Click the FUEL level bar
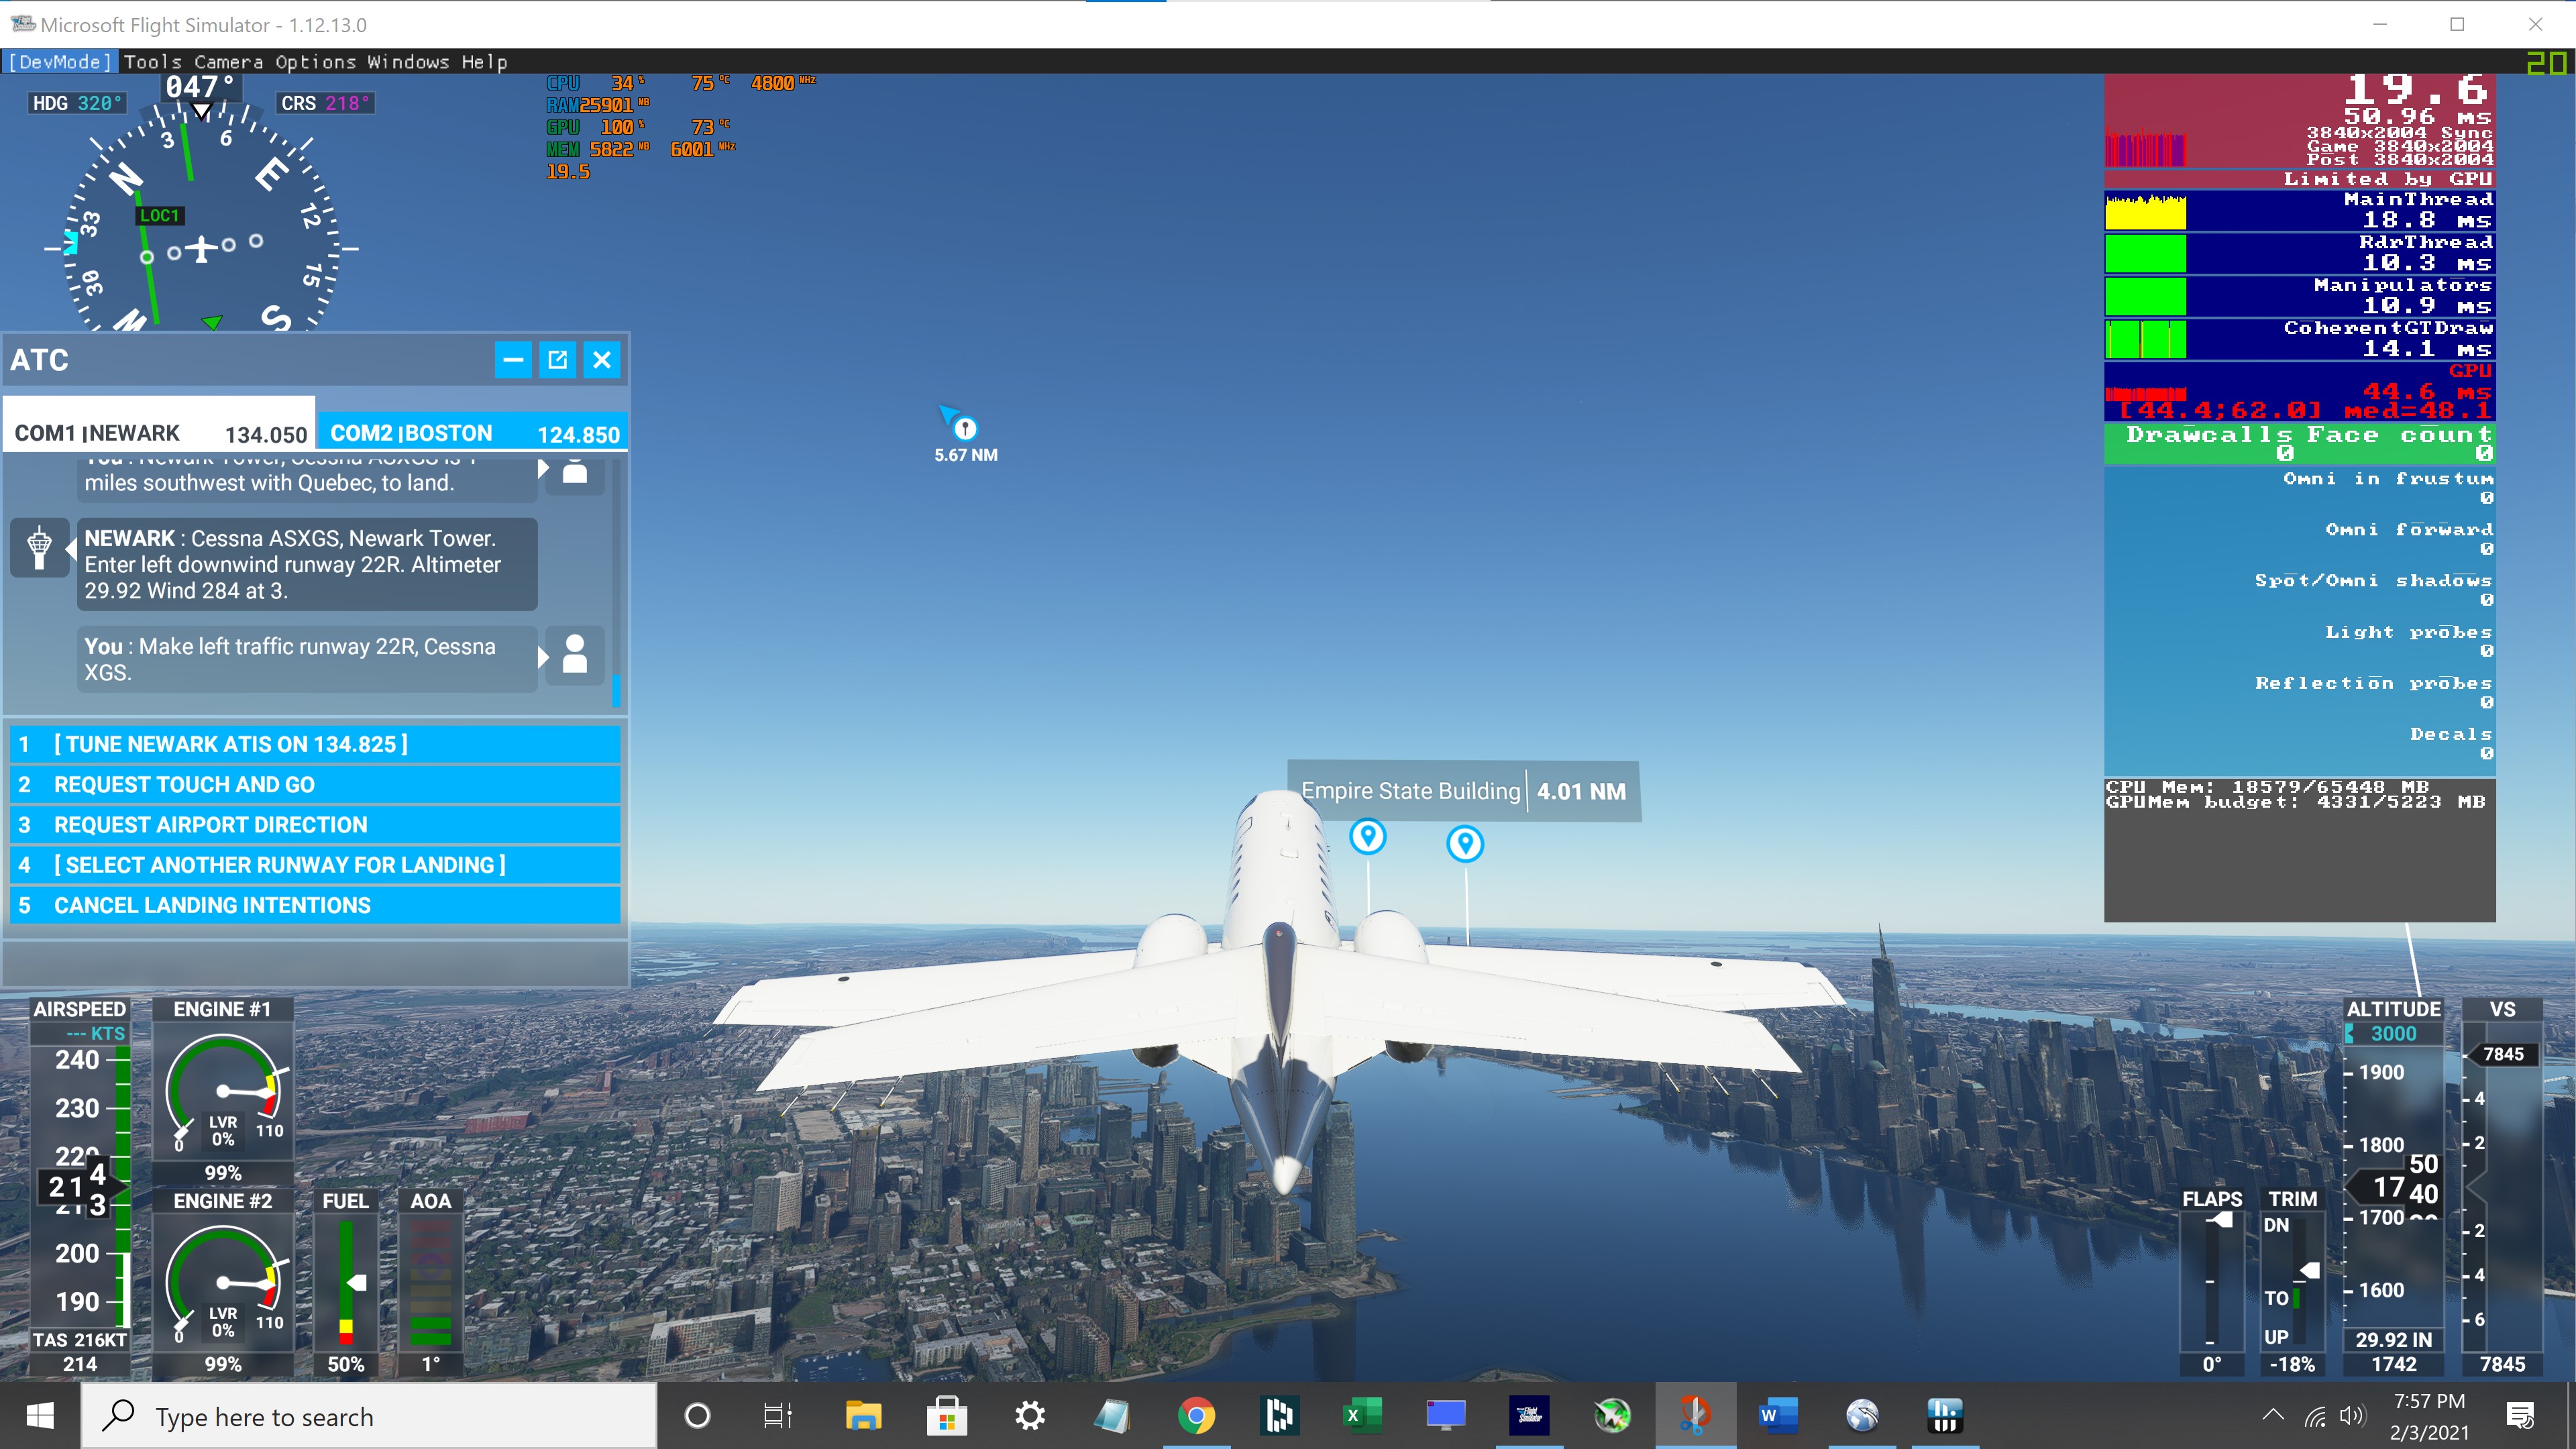This screenshot has height=1449, width=2576. 346,1282
